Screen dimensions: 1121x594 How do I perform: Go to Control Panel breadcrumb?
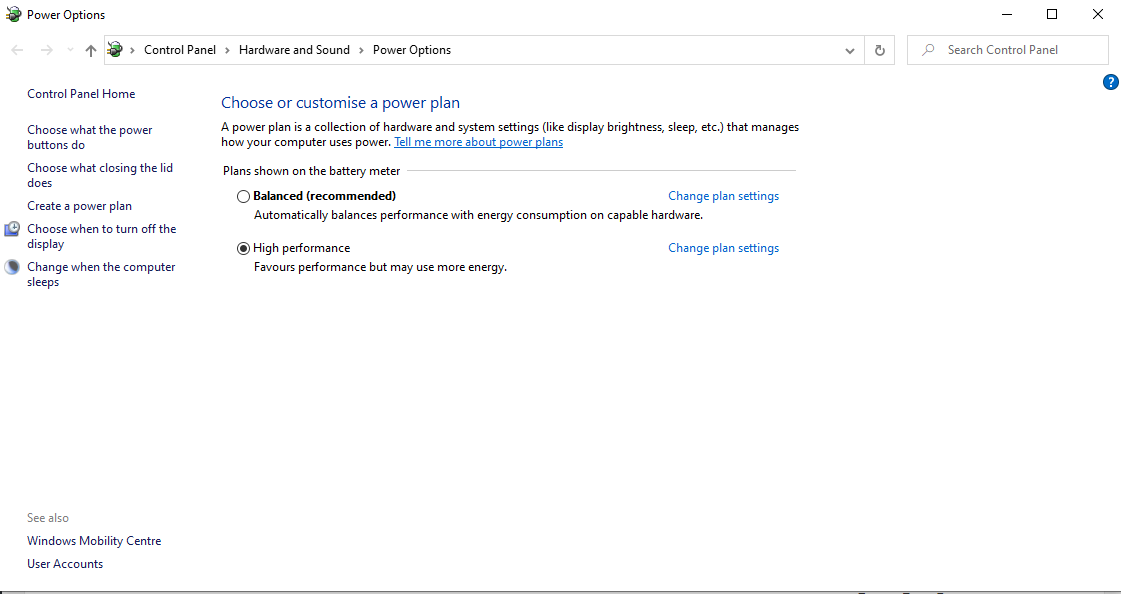(x=180, y=50)
